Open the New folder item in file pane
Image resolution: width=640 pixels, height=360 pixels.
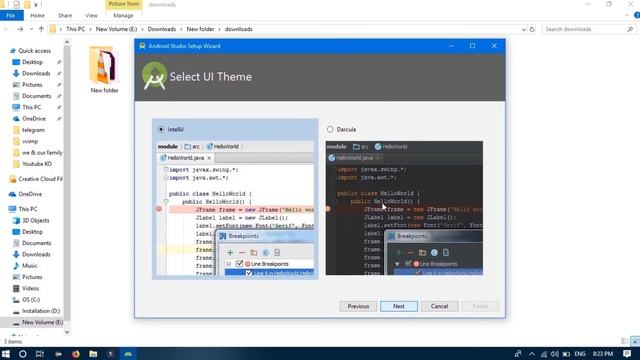click(x=104, y=70)
